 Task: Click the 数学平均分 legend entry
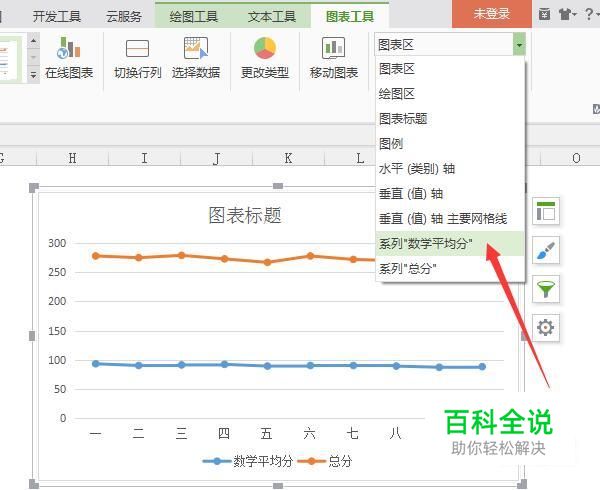(248, 461)
